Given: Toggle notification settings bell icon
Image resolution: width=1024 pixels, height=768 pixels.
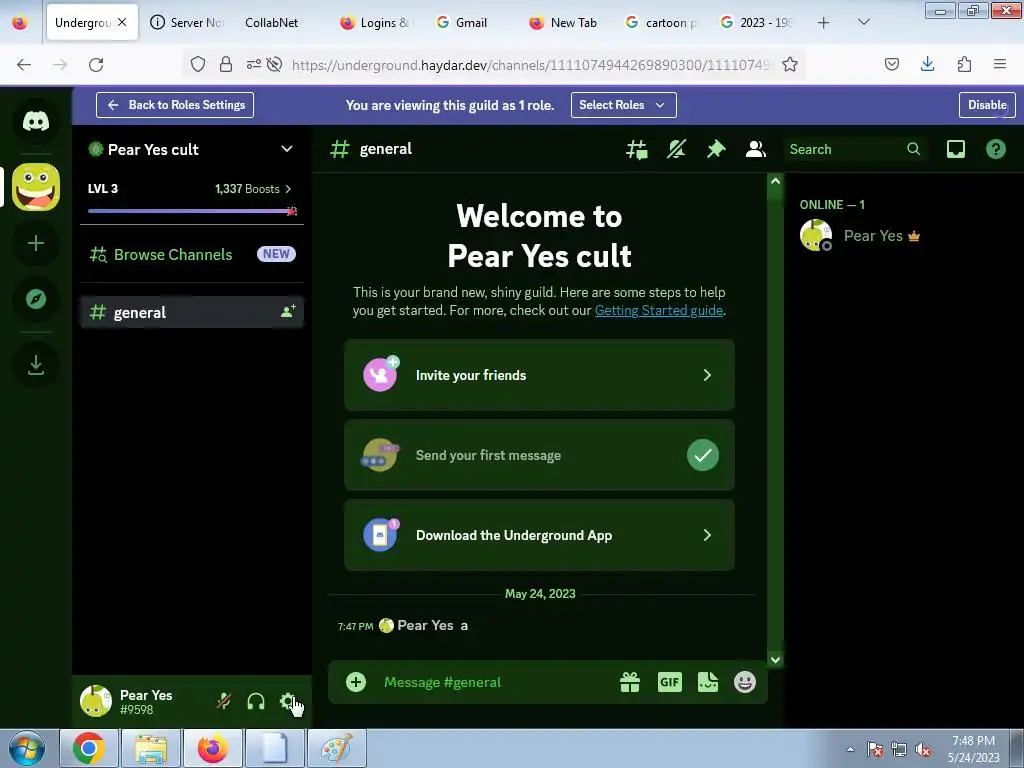Looking at the screenshot, I should [676, 150].
